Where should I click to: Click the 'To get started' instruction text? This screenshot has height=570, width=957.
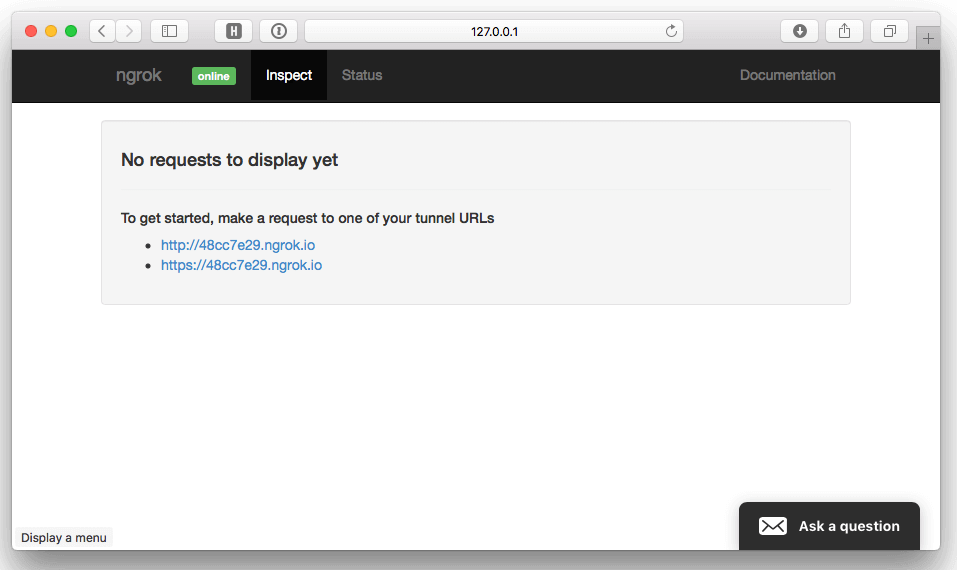[308, 218]
